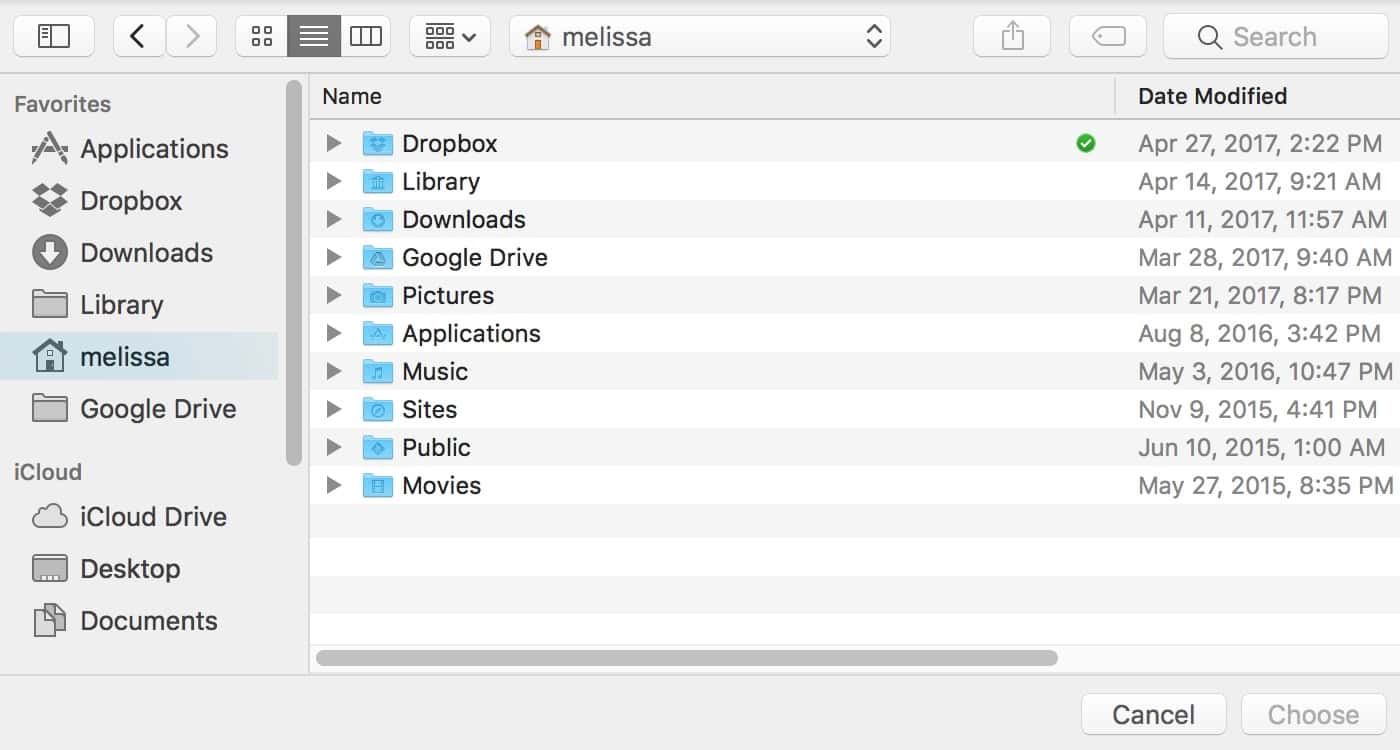Sort by the Name column header
This screenshot has width=1400, height=750.
(352, 96)
